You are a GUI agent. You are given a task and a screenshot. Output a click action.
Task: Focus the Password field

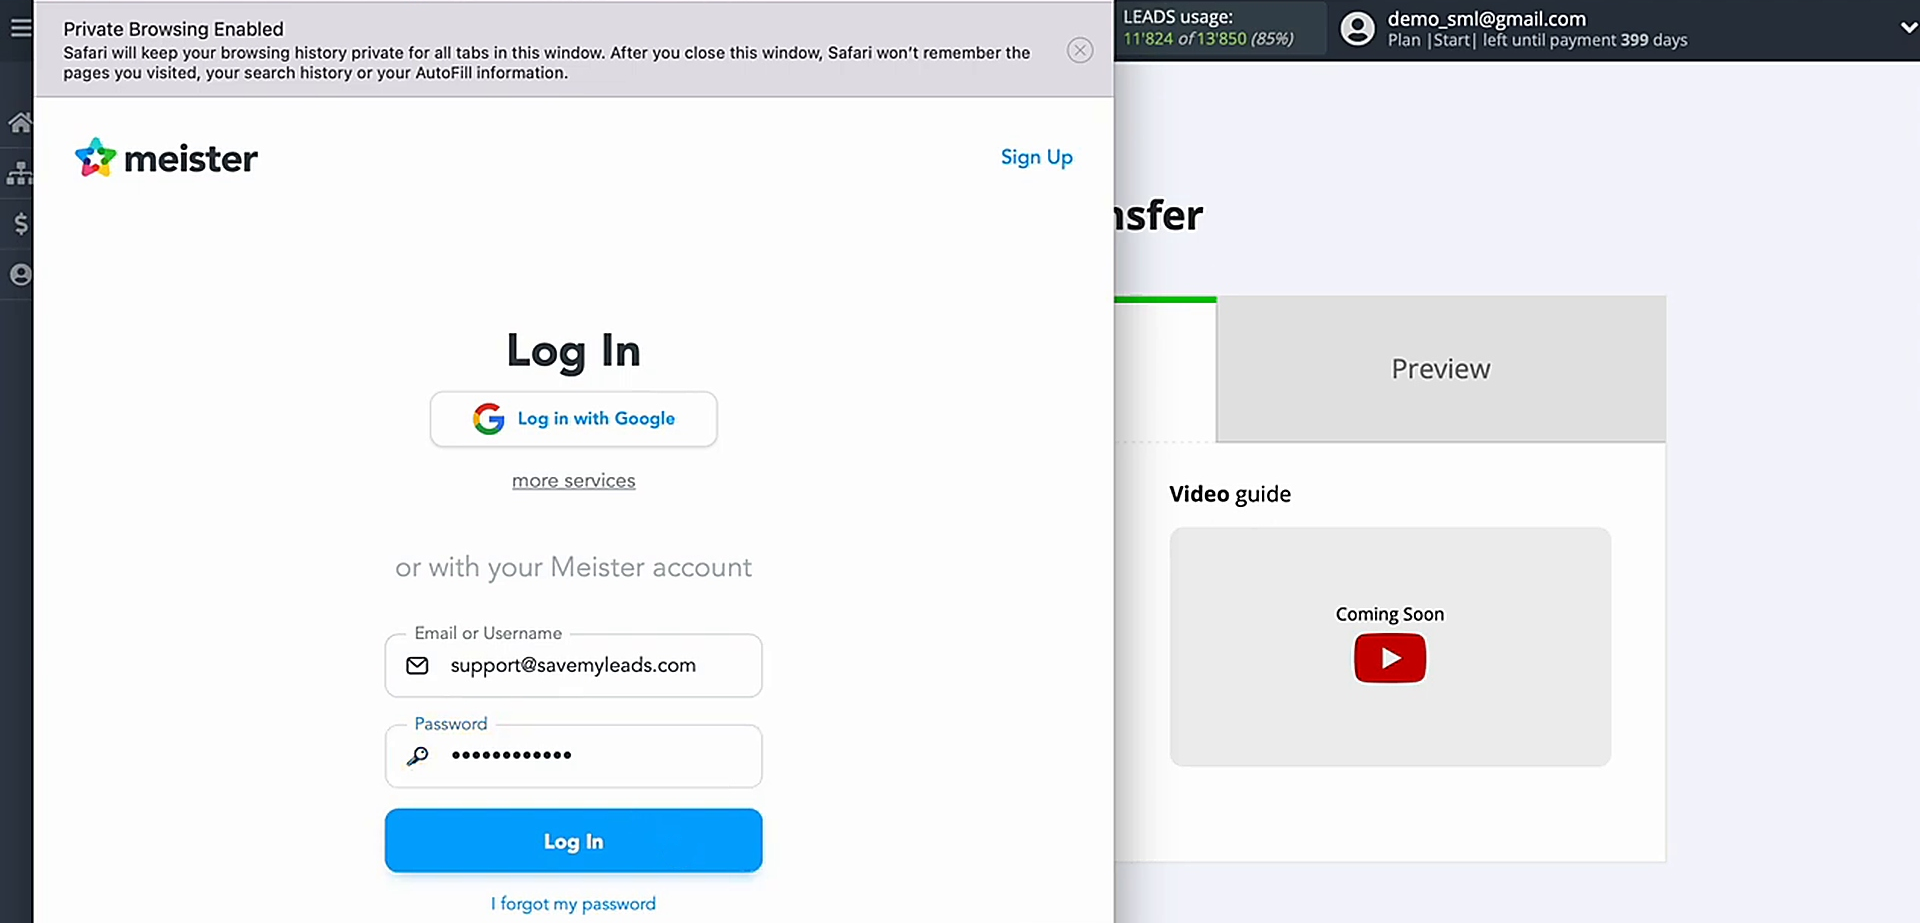point(573,756)
